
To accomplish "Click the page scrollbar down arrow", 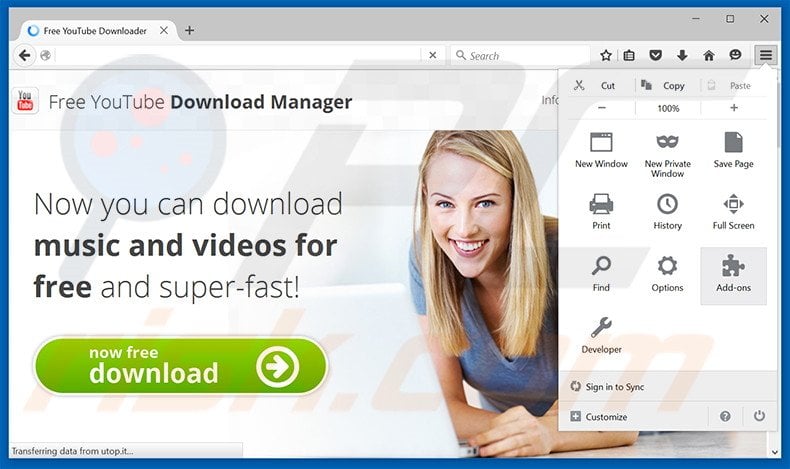I will 775,452.
